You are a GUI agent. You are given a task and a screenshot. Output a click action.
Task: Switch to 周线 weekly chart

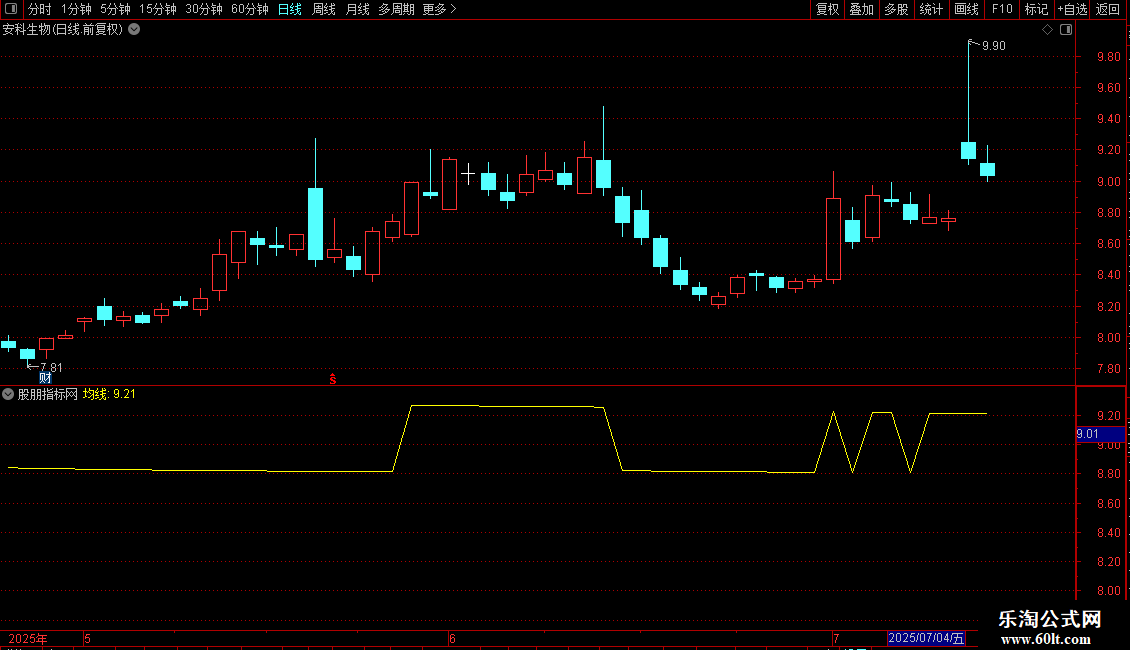(x=324, y=9)
